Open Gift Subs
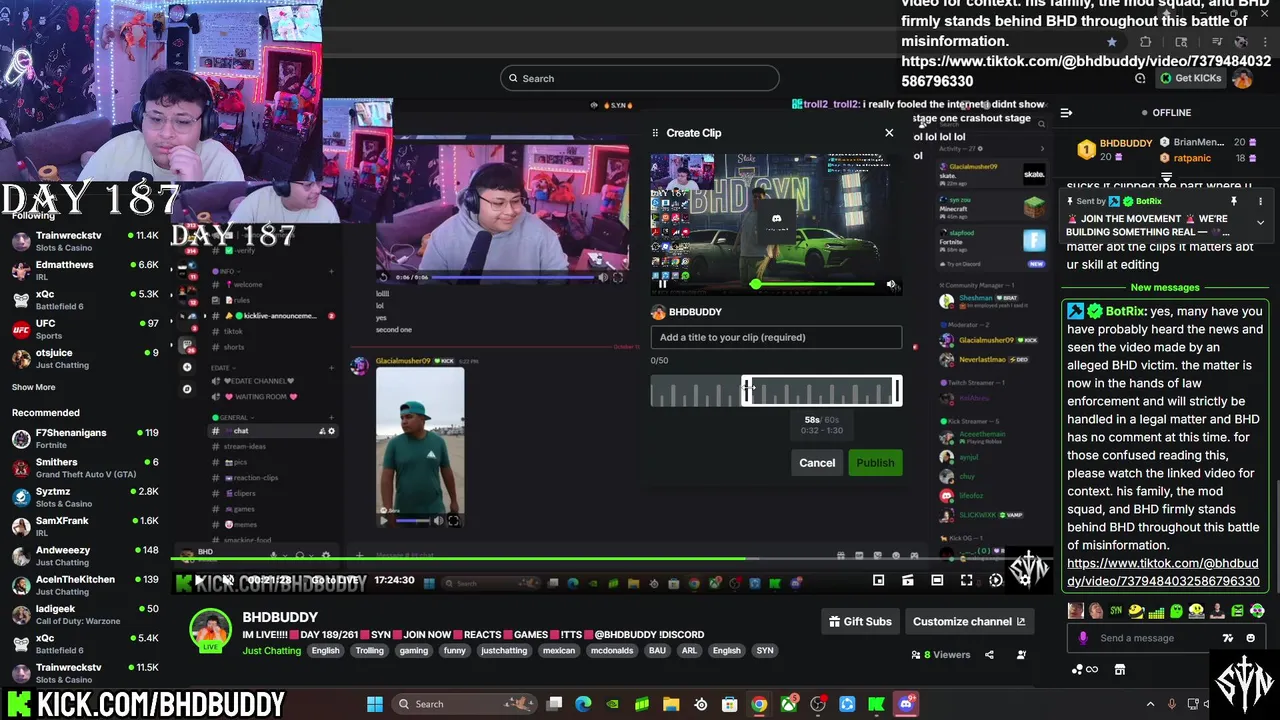The width and height of the screenshot is (1280, 720). (x=860, y=621)
